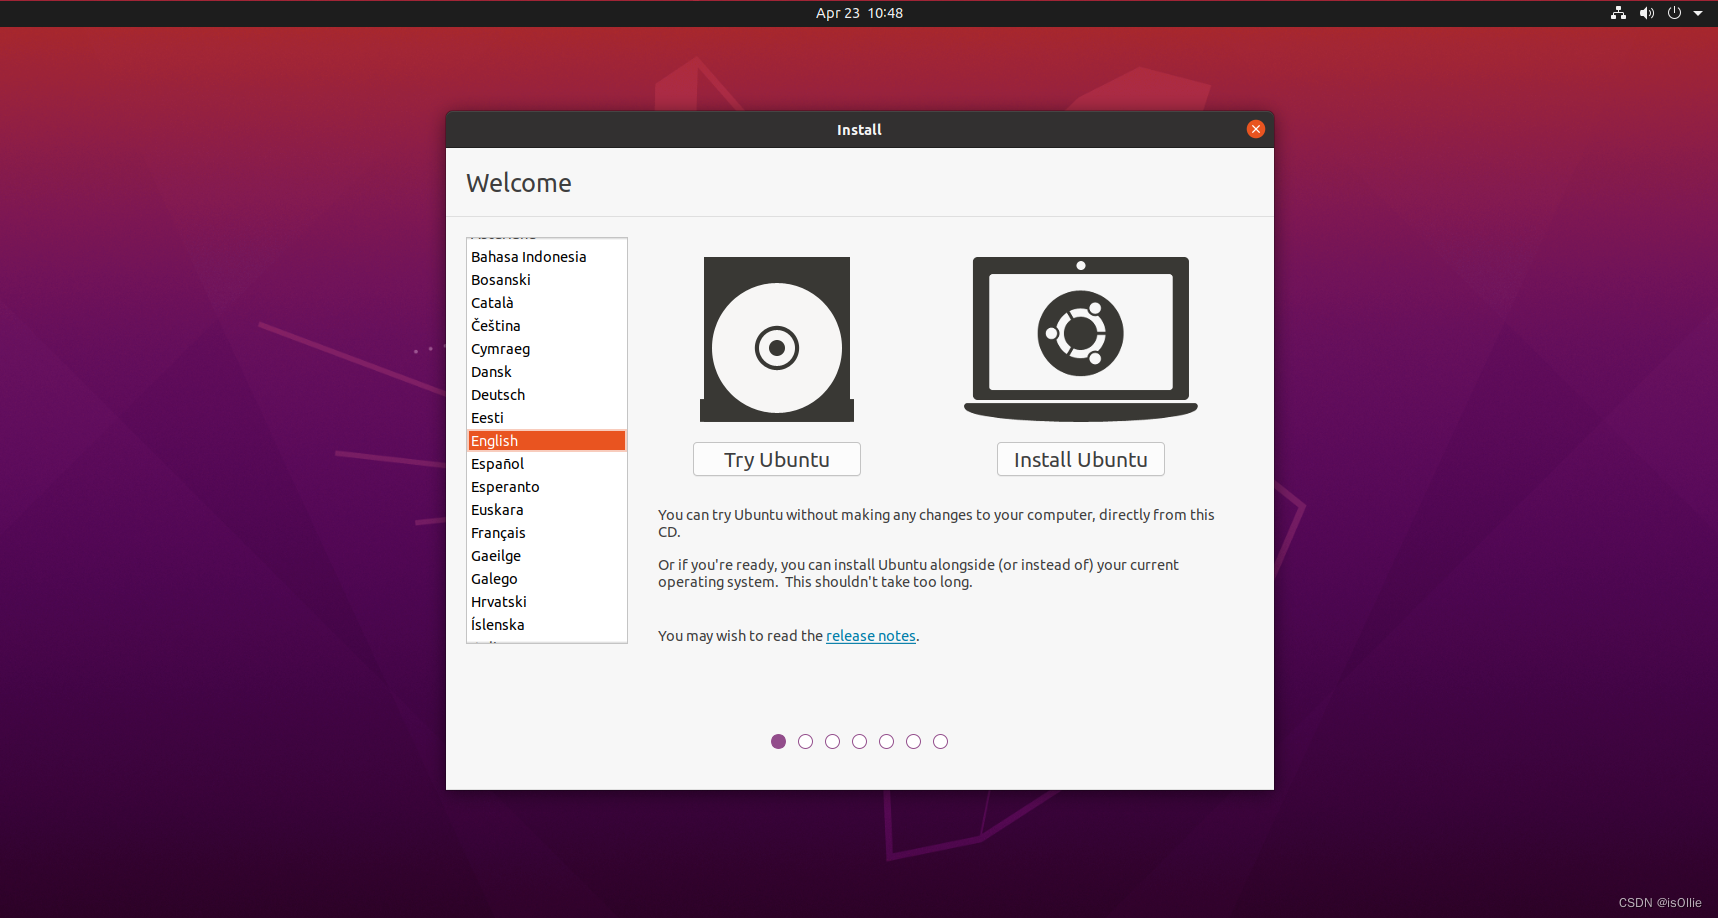Select Deutsch in language list

click(x=547, y=395)
